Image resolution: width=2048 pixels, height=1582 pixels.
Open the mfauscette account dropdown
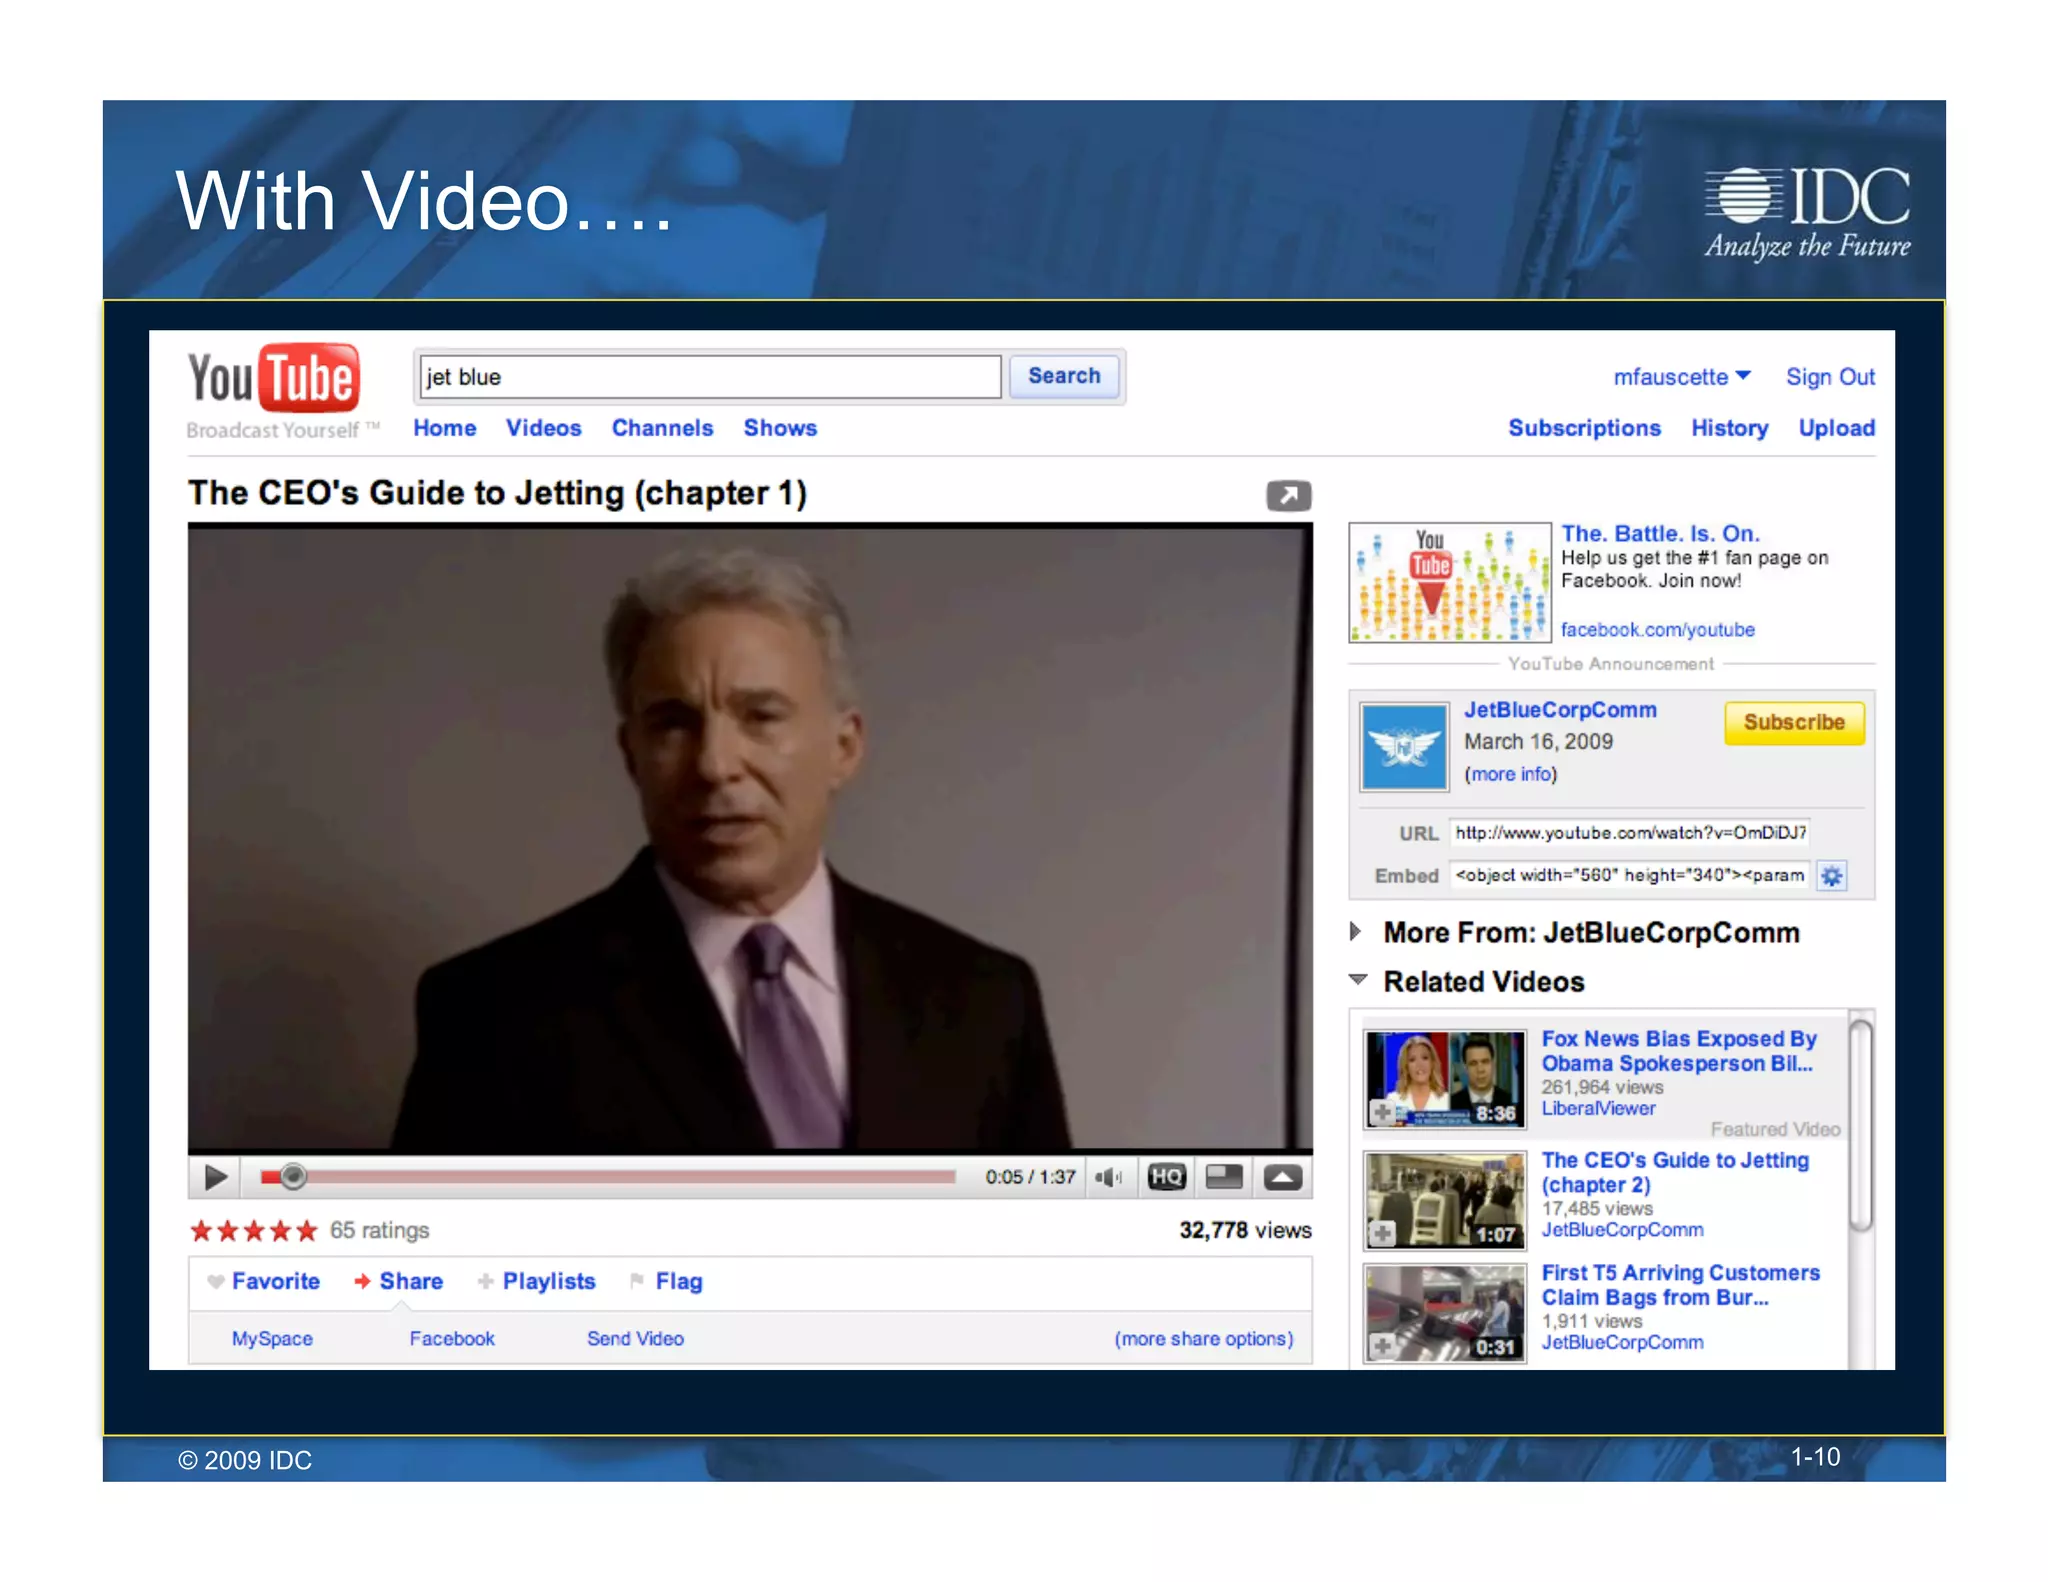tap(1681, 377)
